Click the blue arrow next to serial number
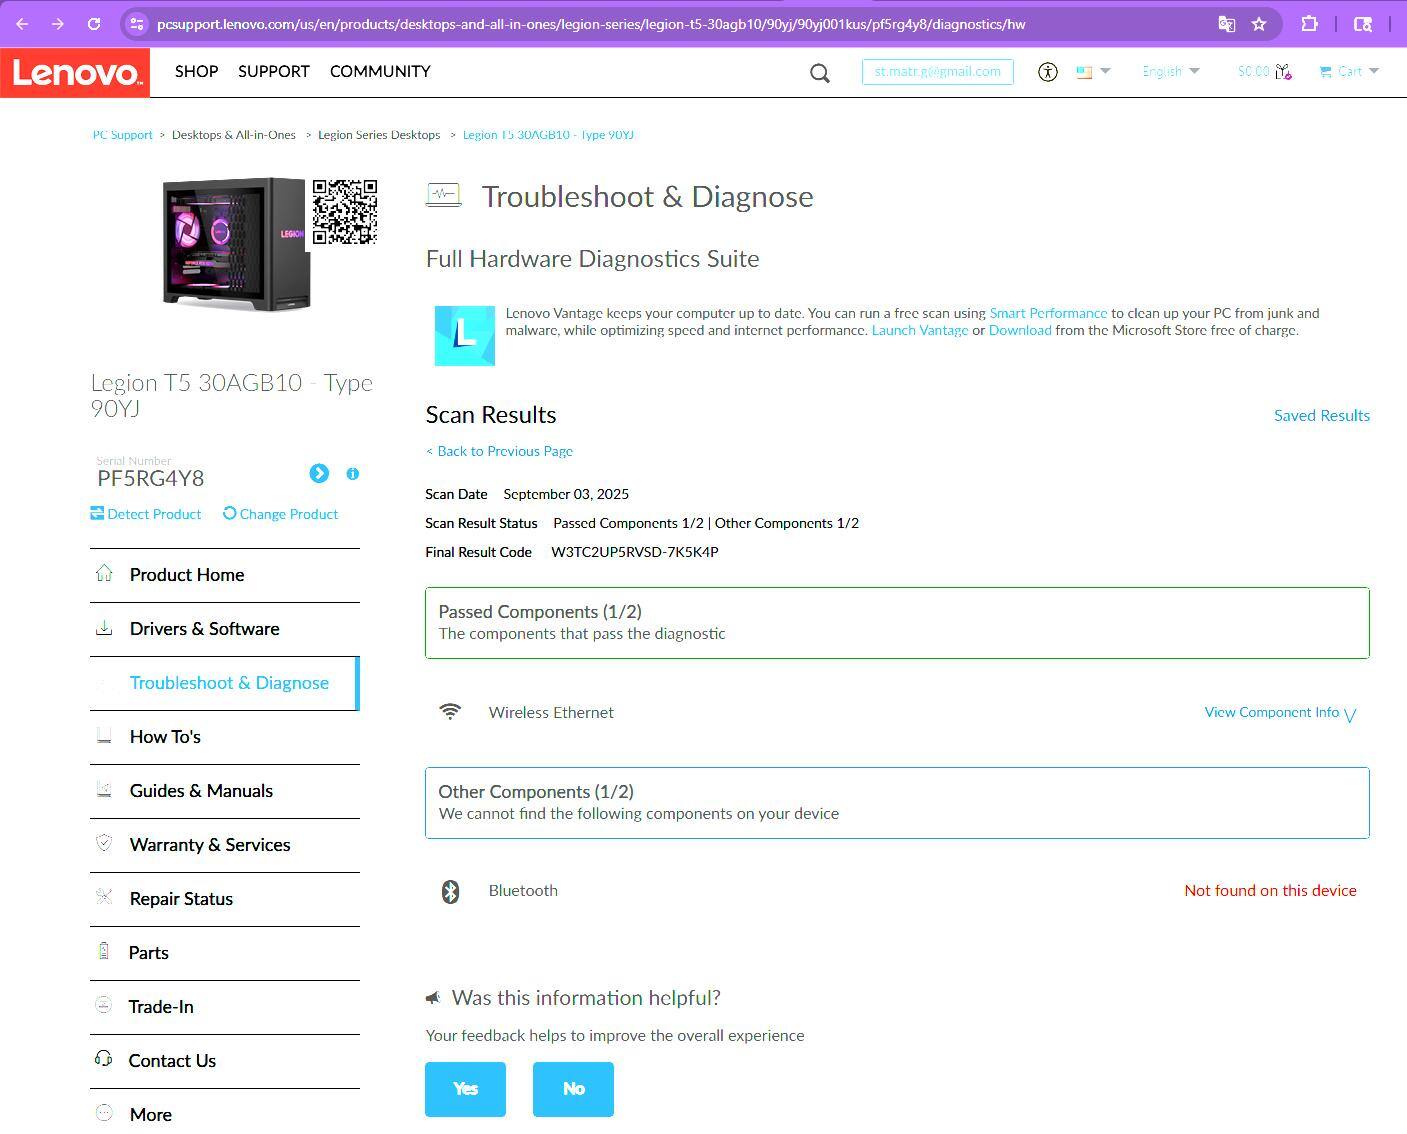 (x=319, y=474)
